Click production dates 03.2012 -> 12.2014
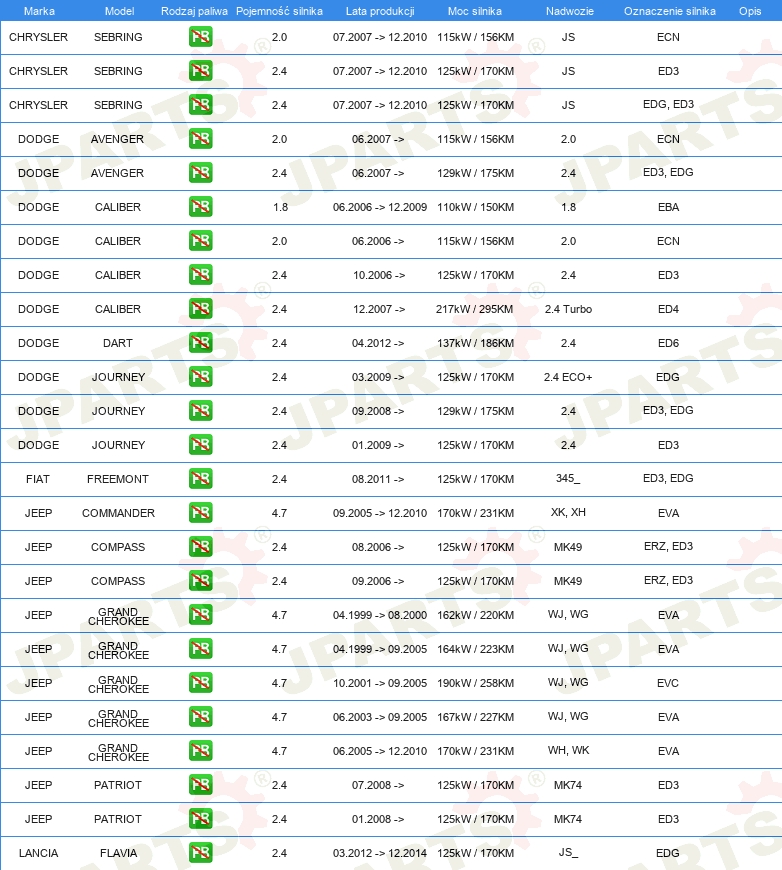This screenshot has width=782, height=870. pos(380,853)
